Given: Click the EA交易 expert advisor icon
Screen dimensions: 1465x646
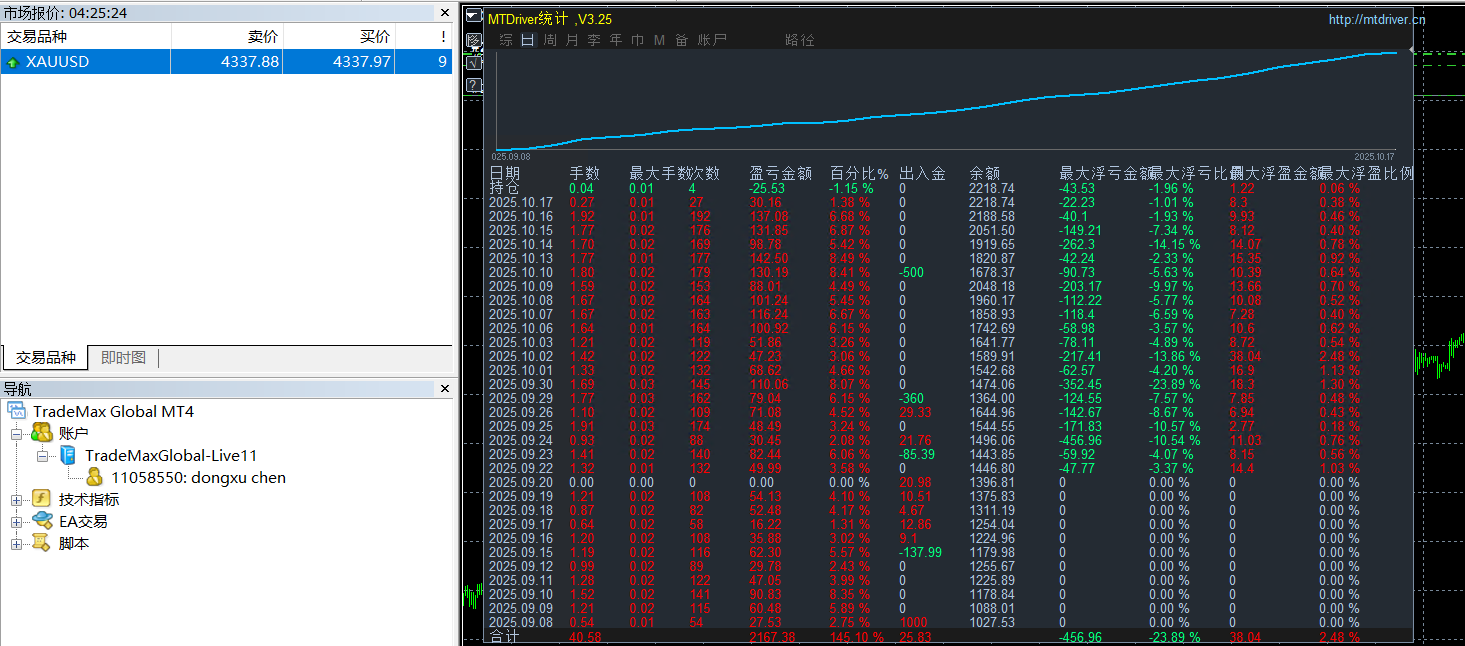Looking at the screenshot, I should coord(42,521).
